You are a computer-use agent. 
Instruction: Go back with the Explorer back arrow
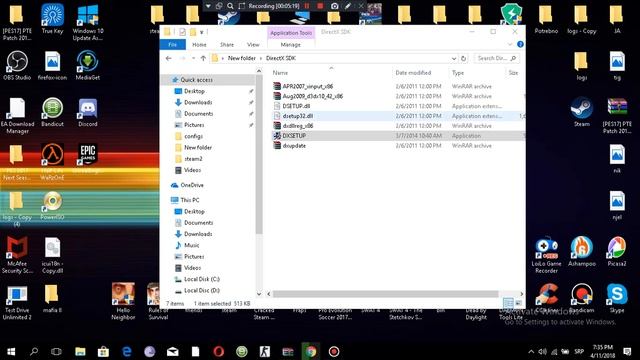169,58
